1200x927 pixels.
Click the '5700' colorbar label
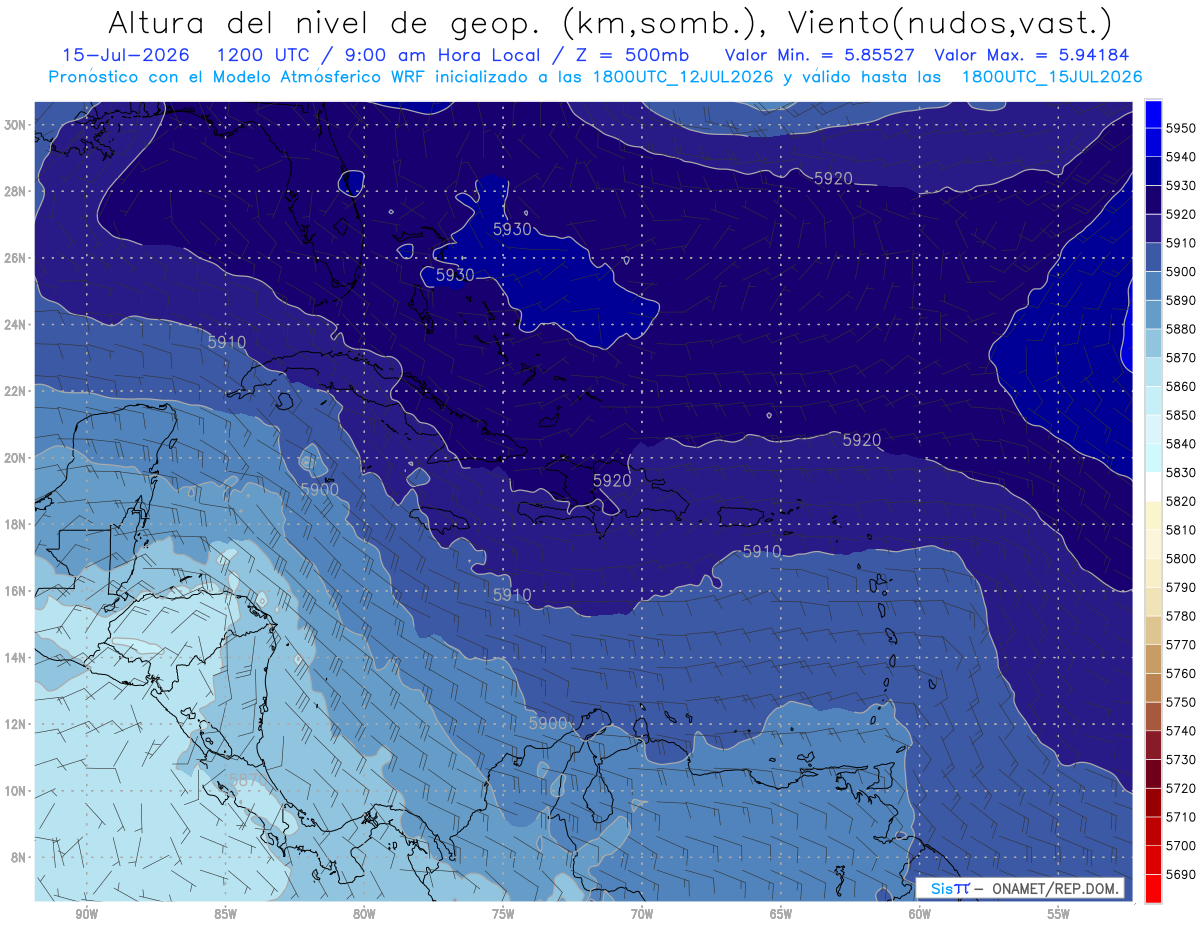(1181, 845)
